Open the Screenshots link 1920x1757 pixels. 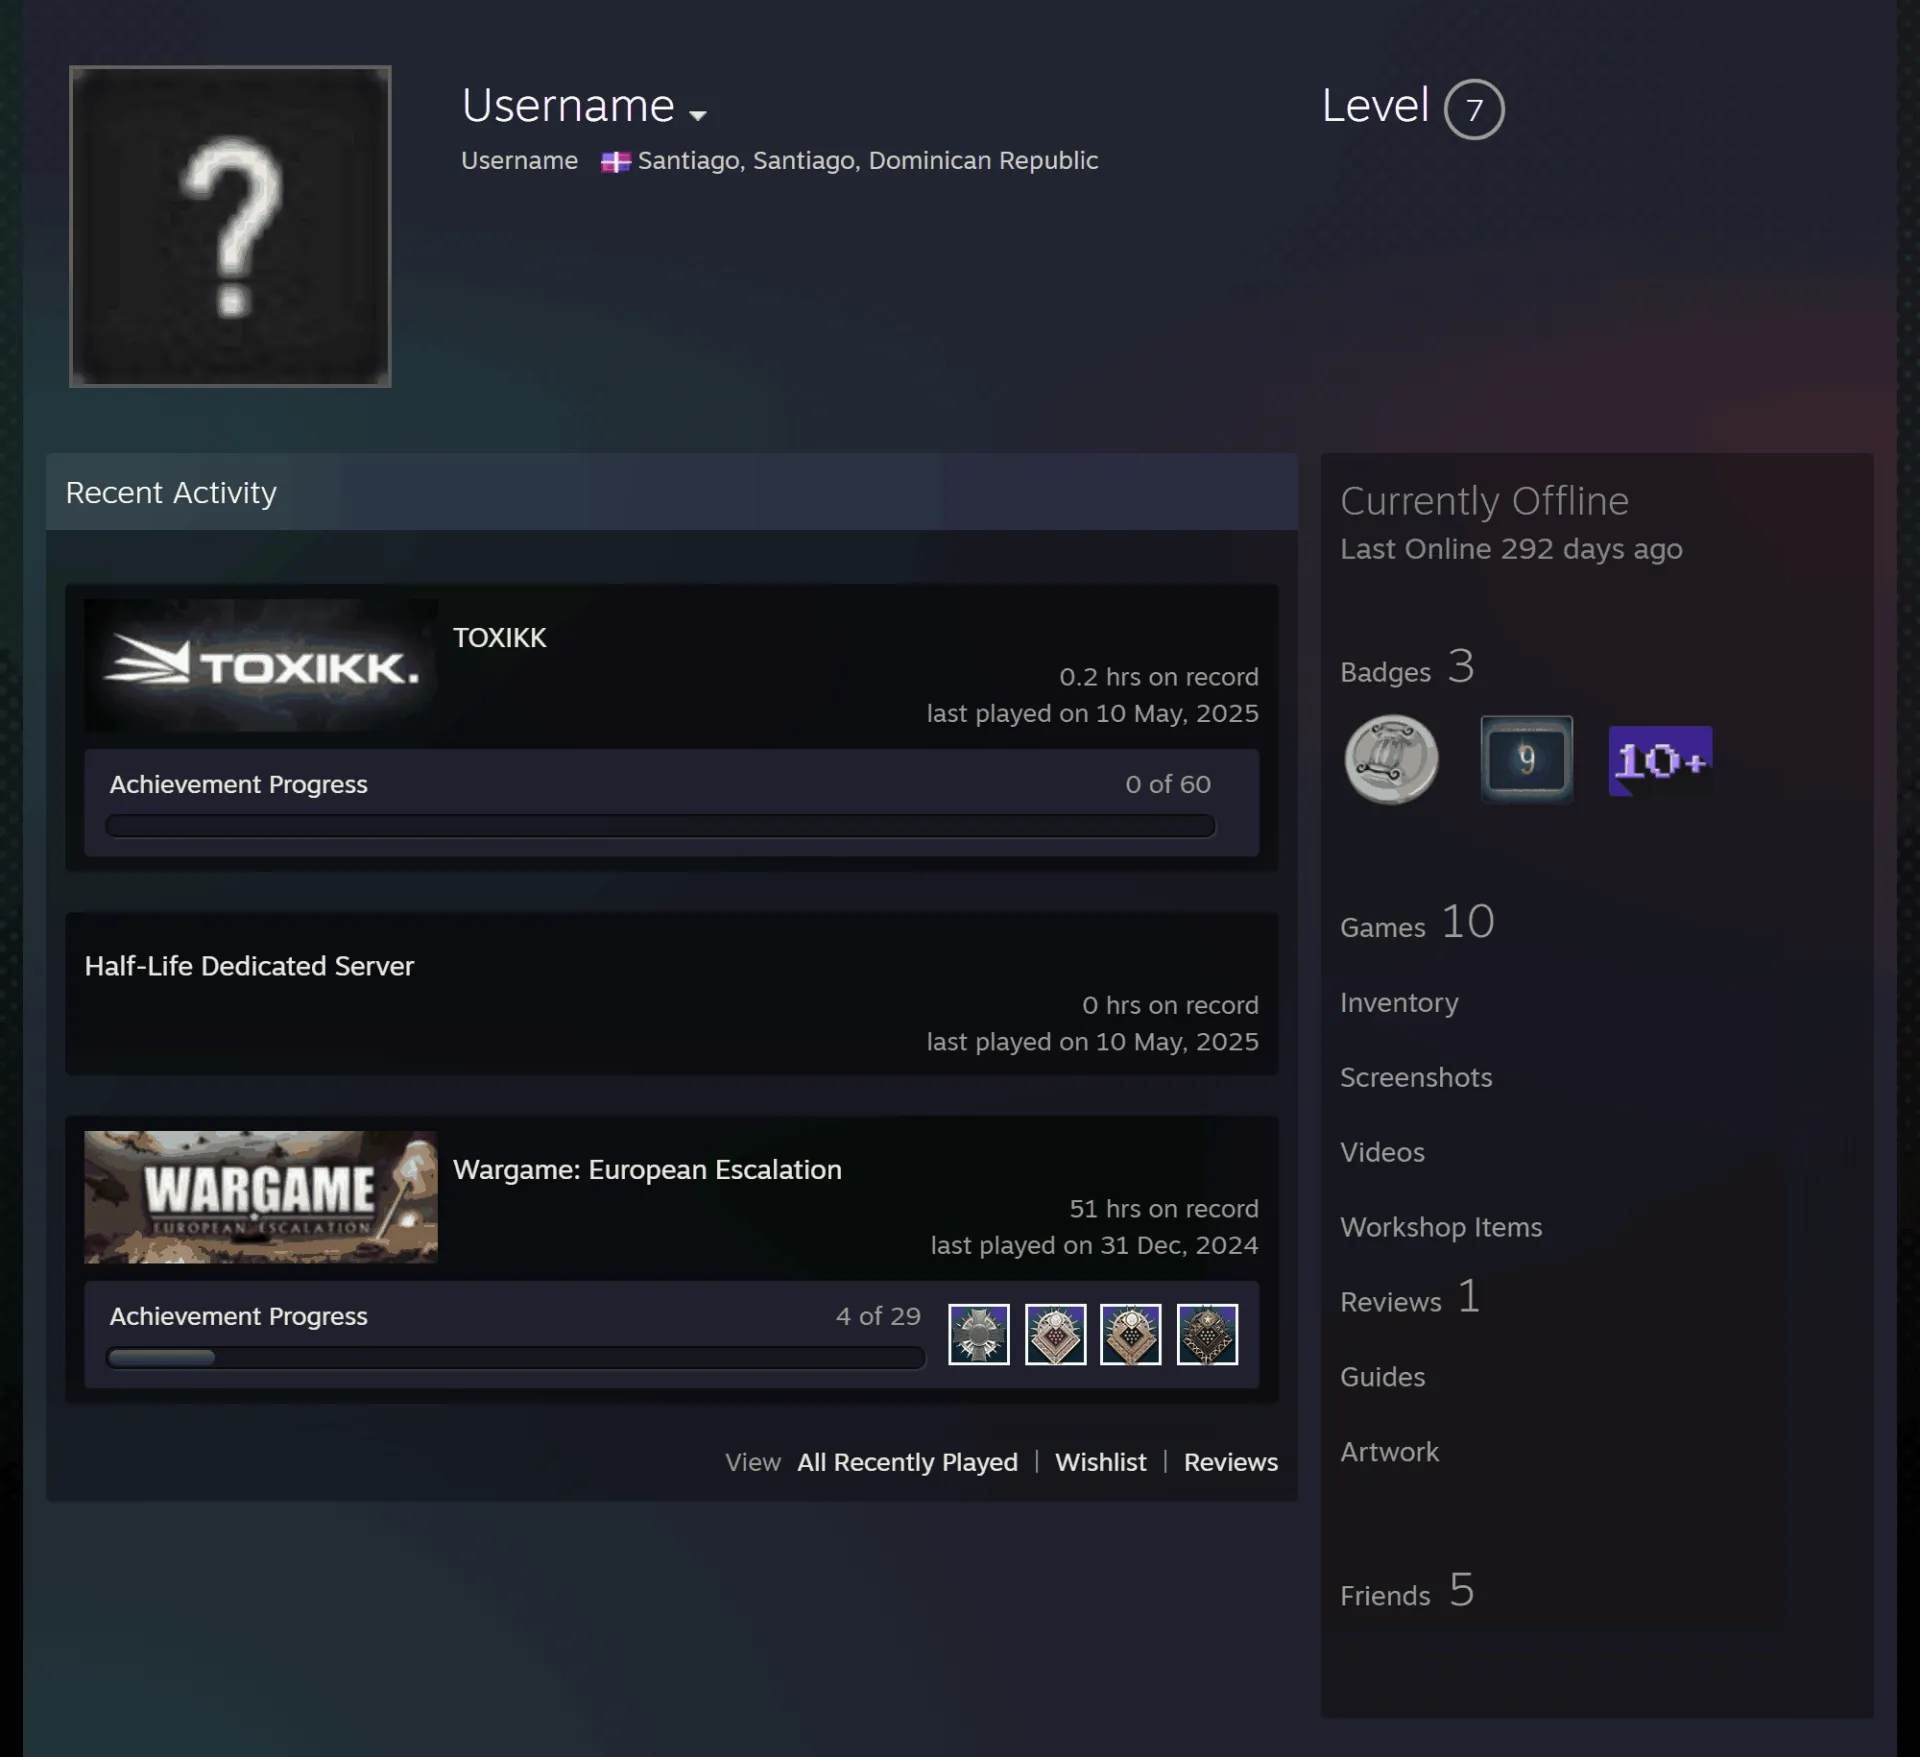[1416, 1077]
